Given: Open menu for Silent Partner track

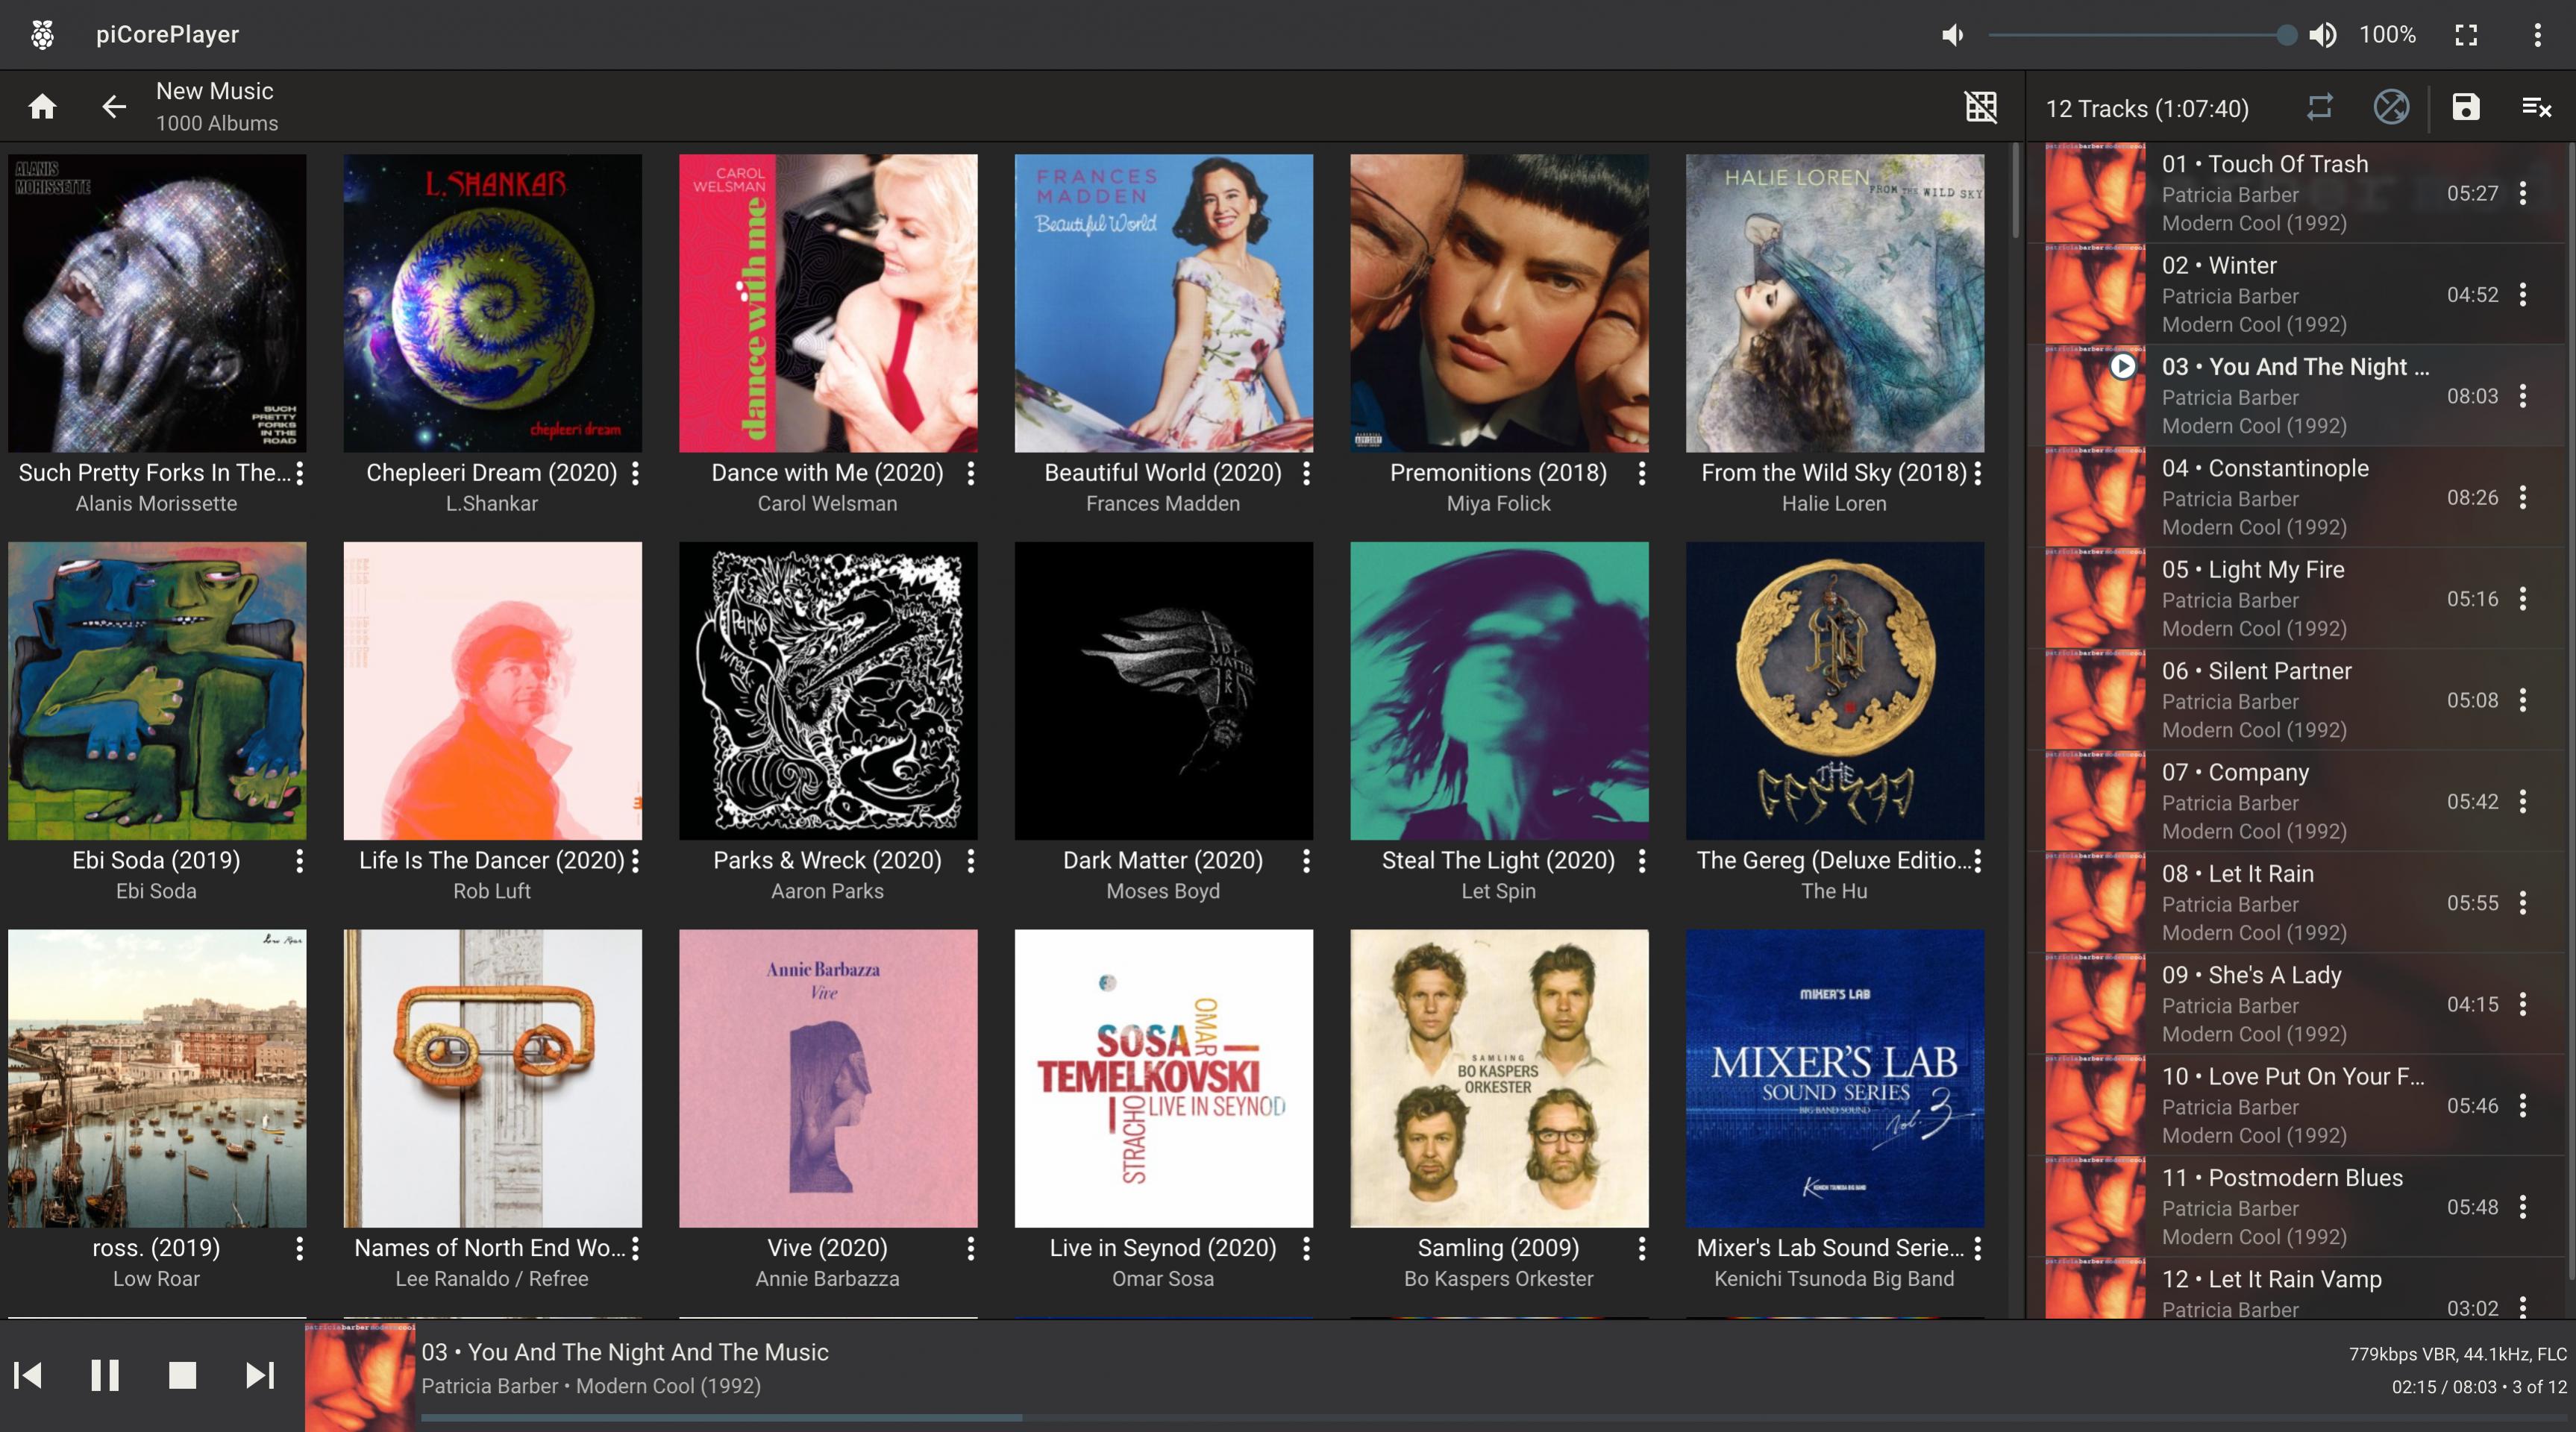Looking at the screenshot, I should pos(2523,700).
